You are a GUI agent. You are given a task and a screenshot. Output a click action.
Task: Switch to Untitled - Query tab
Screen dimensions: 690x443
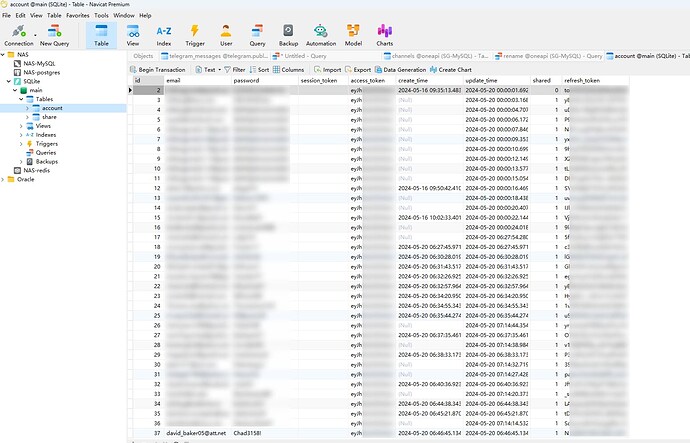pyautogui.click(x=300, y=56)
